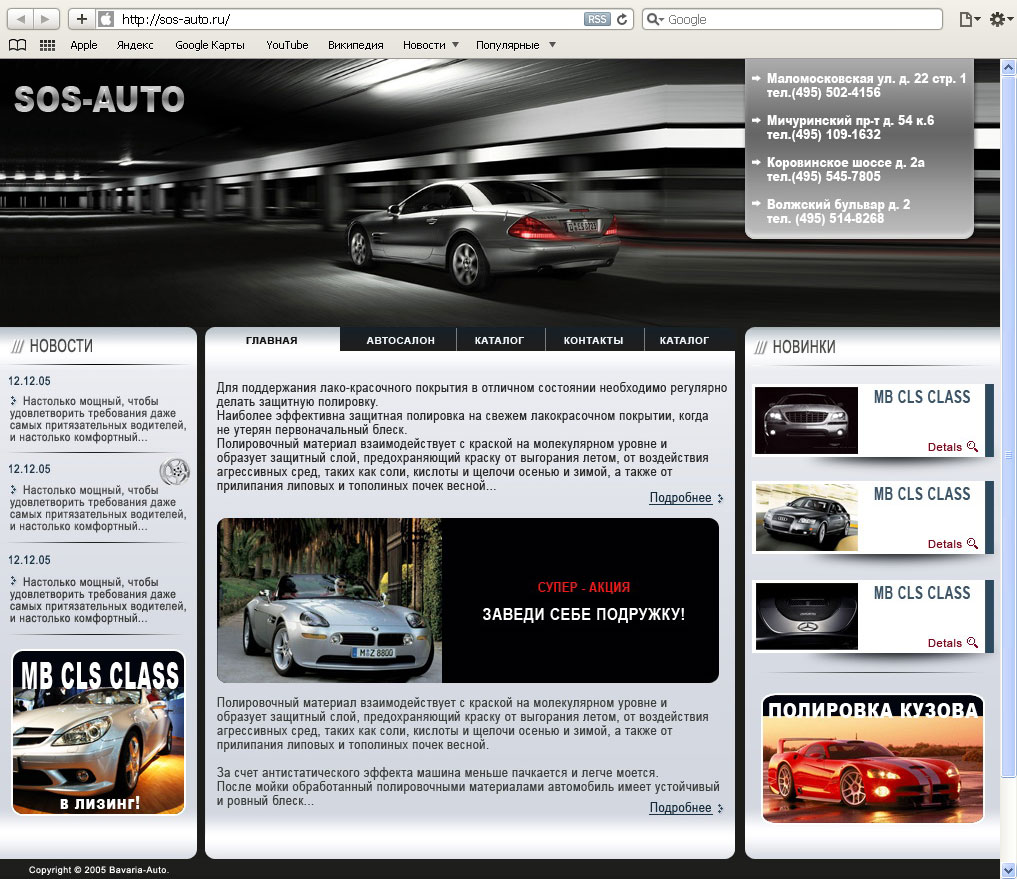Open the gear settings menu

tap(999, 19)
